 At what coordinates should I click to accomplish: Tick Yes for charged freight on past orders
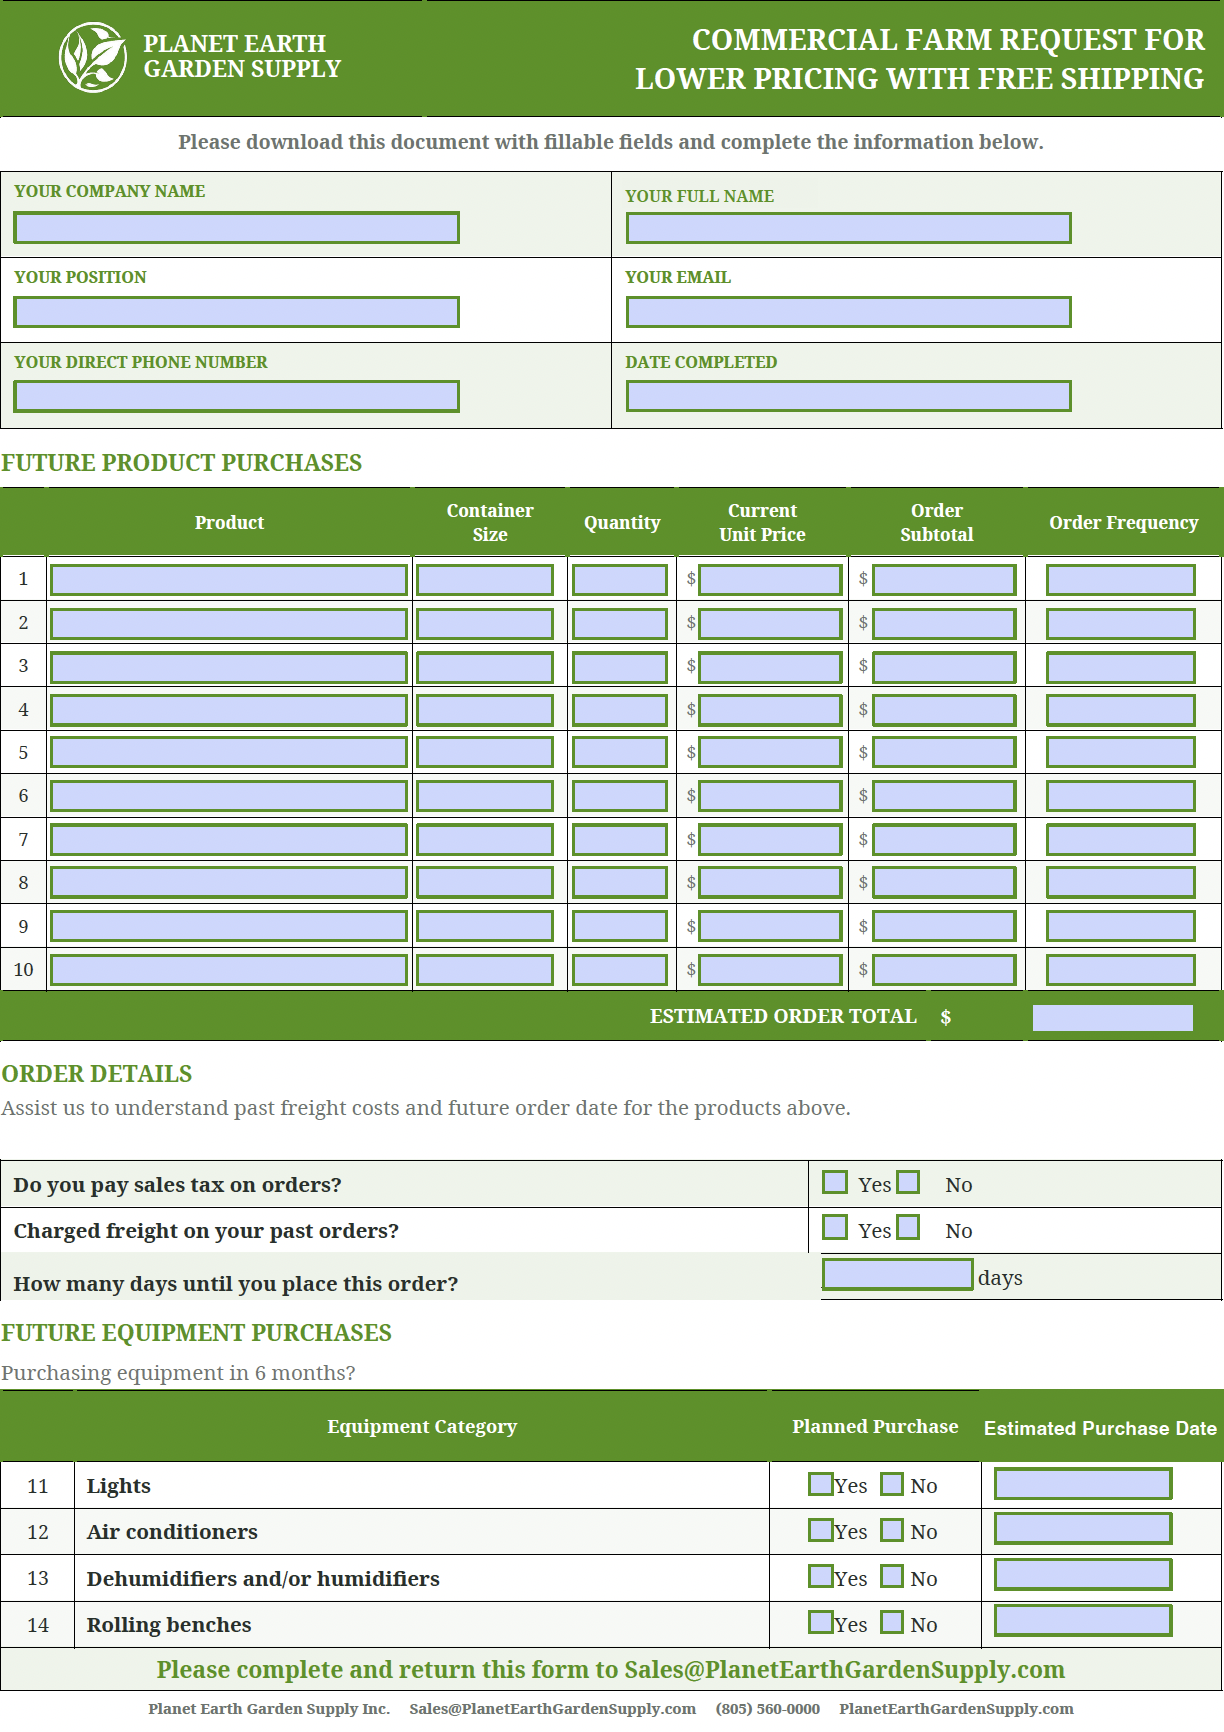tap(835, 1227)
